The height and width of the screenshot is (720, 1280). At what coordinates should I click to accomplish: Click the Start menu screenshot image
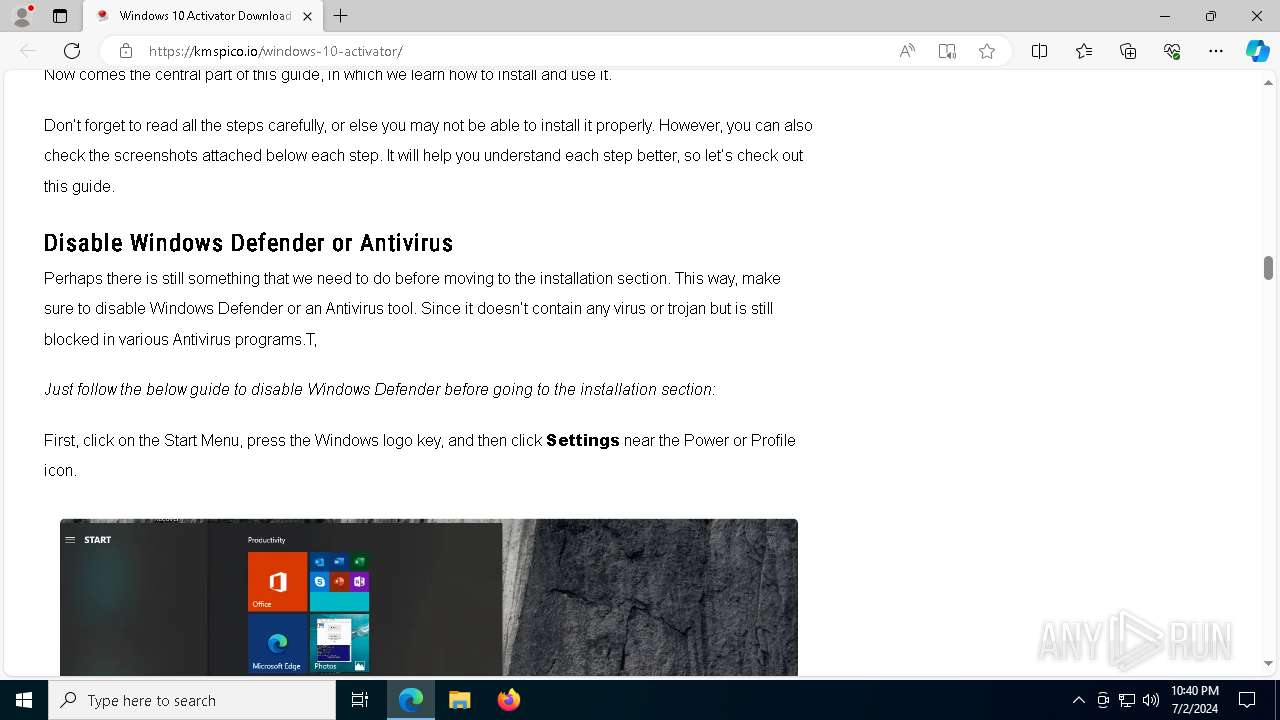click(x=429, y=597)
